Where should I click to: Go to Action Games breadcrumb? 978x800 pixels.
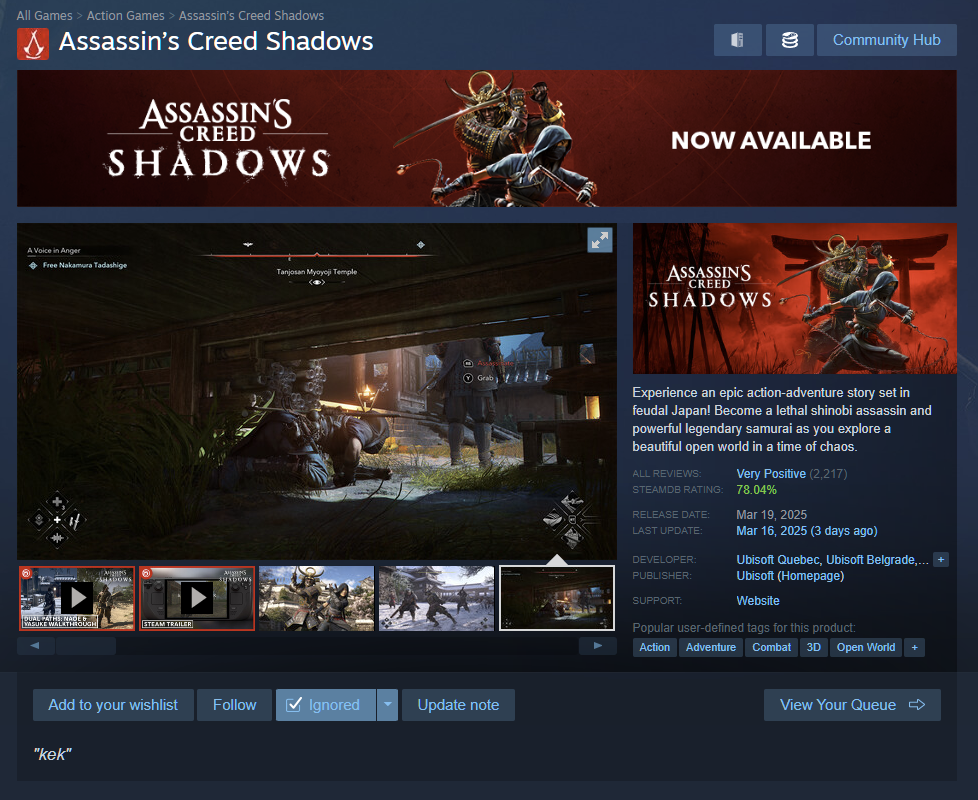pyautogui.click(x=125, y=16)
